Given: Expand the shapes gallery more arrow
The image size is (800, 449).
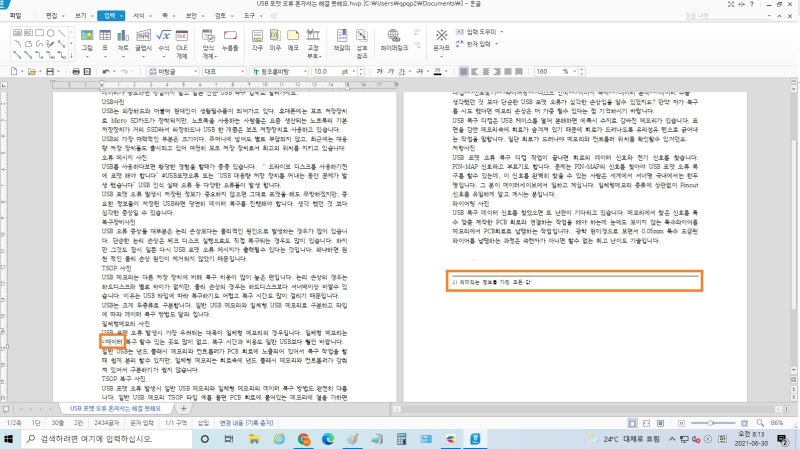Looking at the screenshot, I should [71, 55].
